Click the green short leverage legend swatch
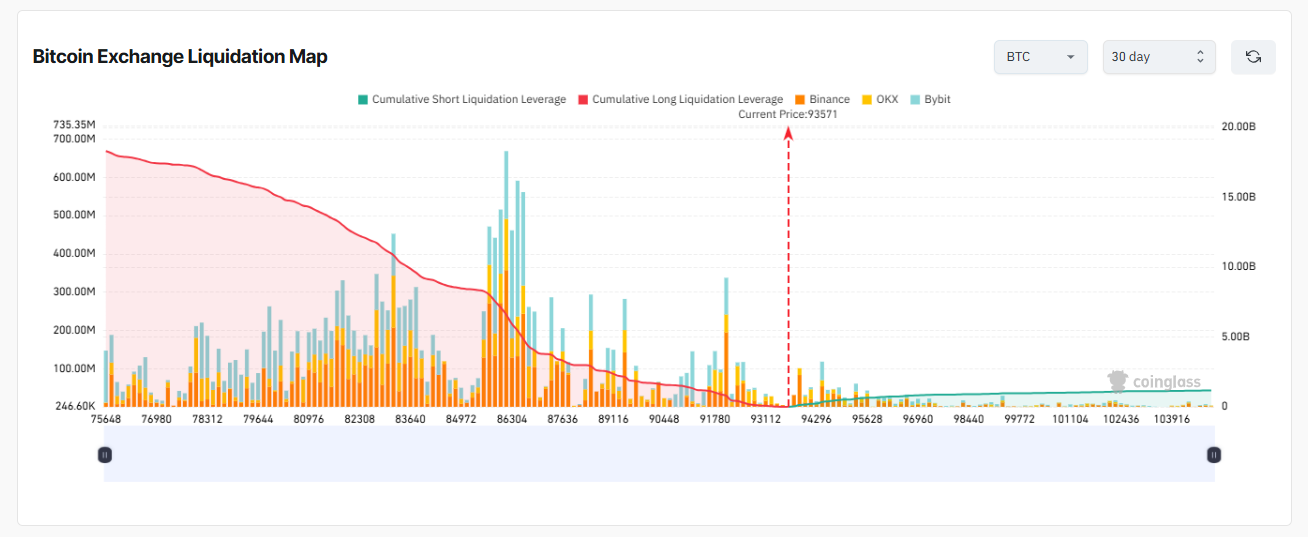The height and width of the screenshot is (537, 1308). coord(363,100)
